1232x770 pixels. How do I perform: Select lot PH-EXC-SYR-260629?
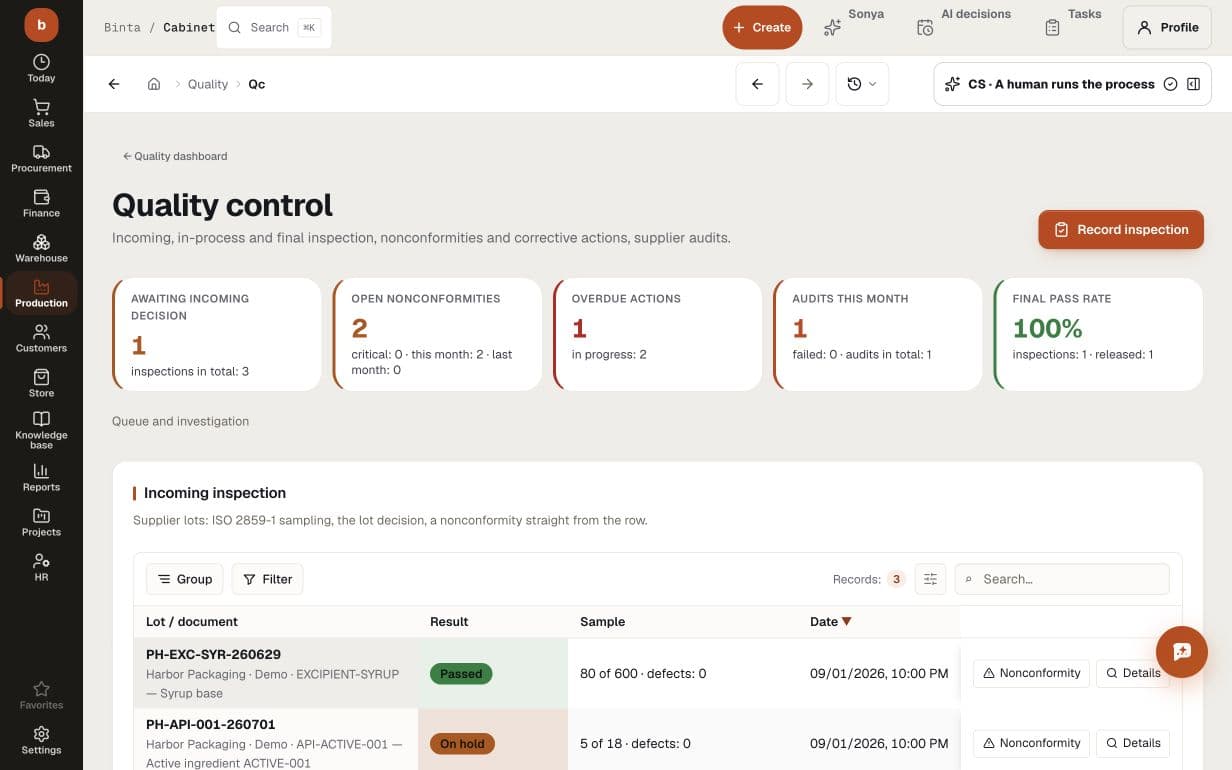coord(213,654)
